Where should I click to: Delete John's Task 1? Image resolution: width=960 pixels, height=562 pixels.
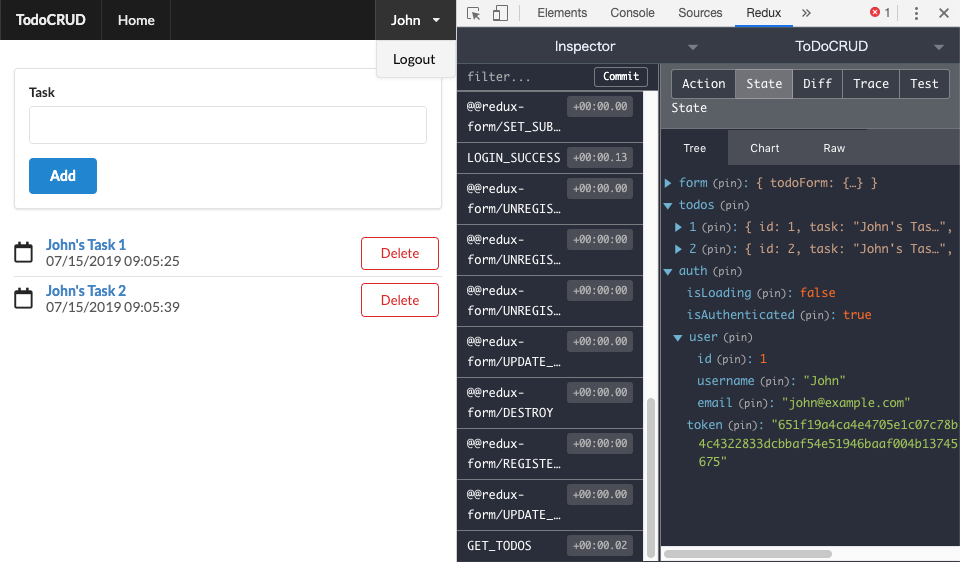coord(400,253)
